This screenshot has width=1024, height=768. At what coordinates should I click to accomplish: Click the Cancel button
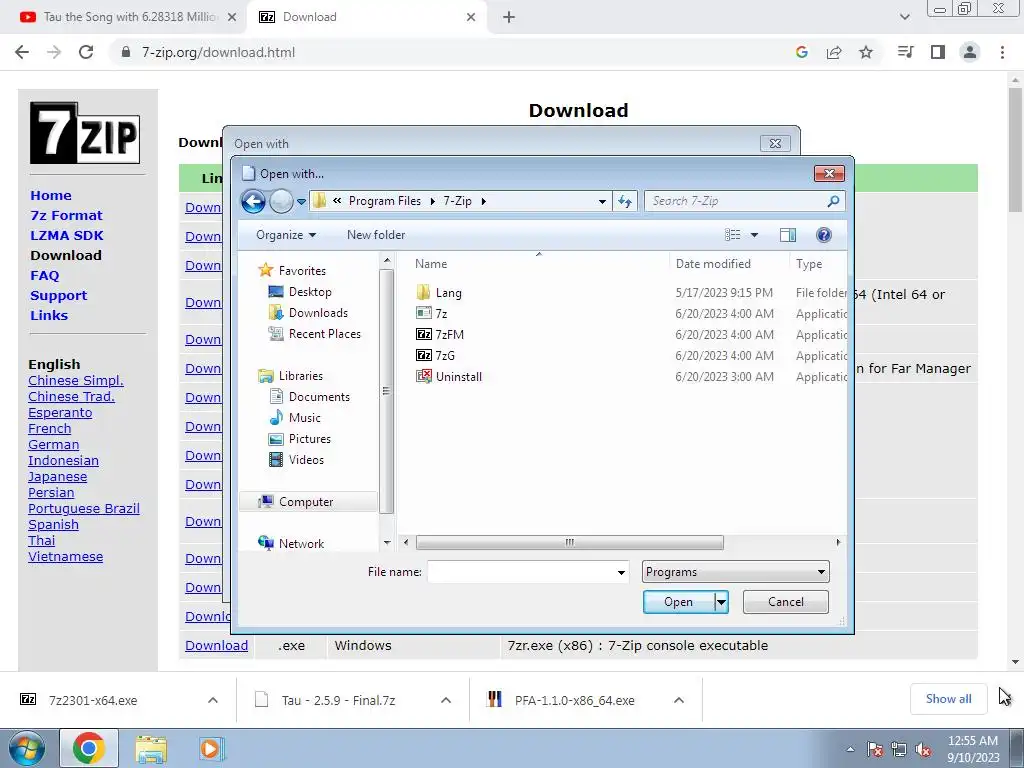pyautogui.click(x=786, y=602)
